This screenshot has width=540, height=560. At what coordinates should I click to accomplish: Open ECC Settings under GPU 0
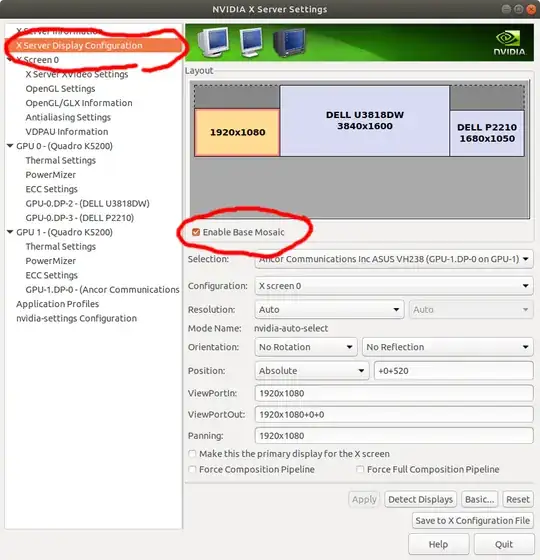coord(51,189)
